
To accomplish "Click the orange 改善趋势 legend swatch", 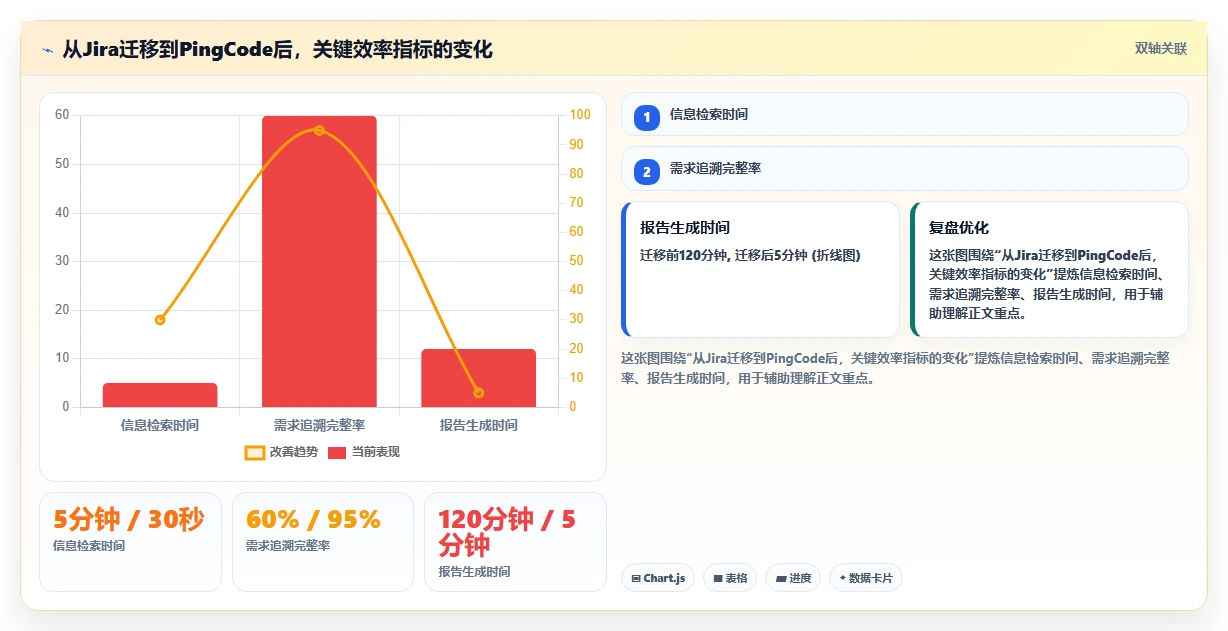I will [x=255, y=453].
